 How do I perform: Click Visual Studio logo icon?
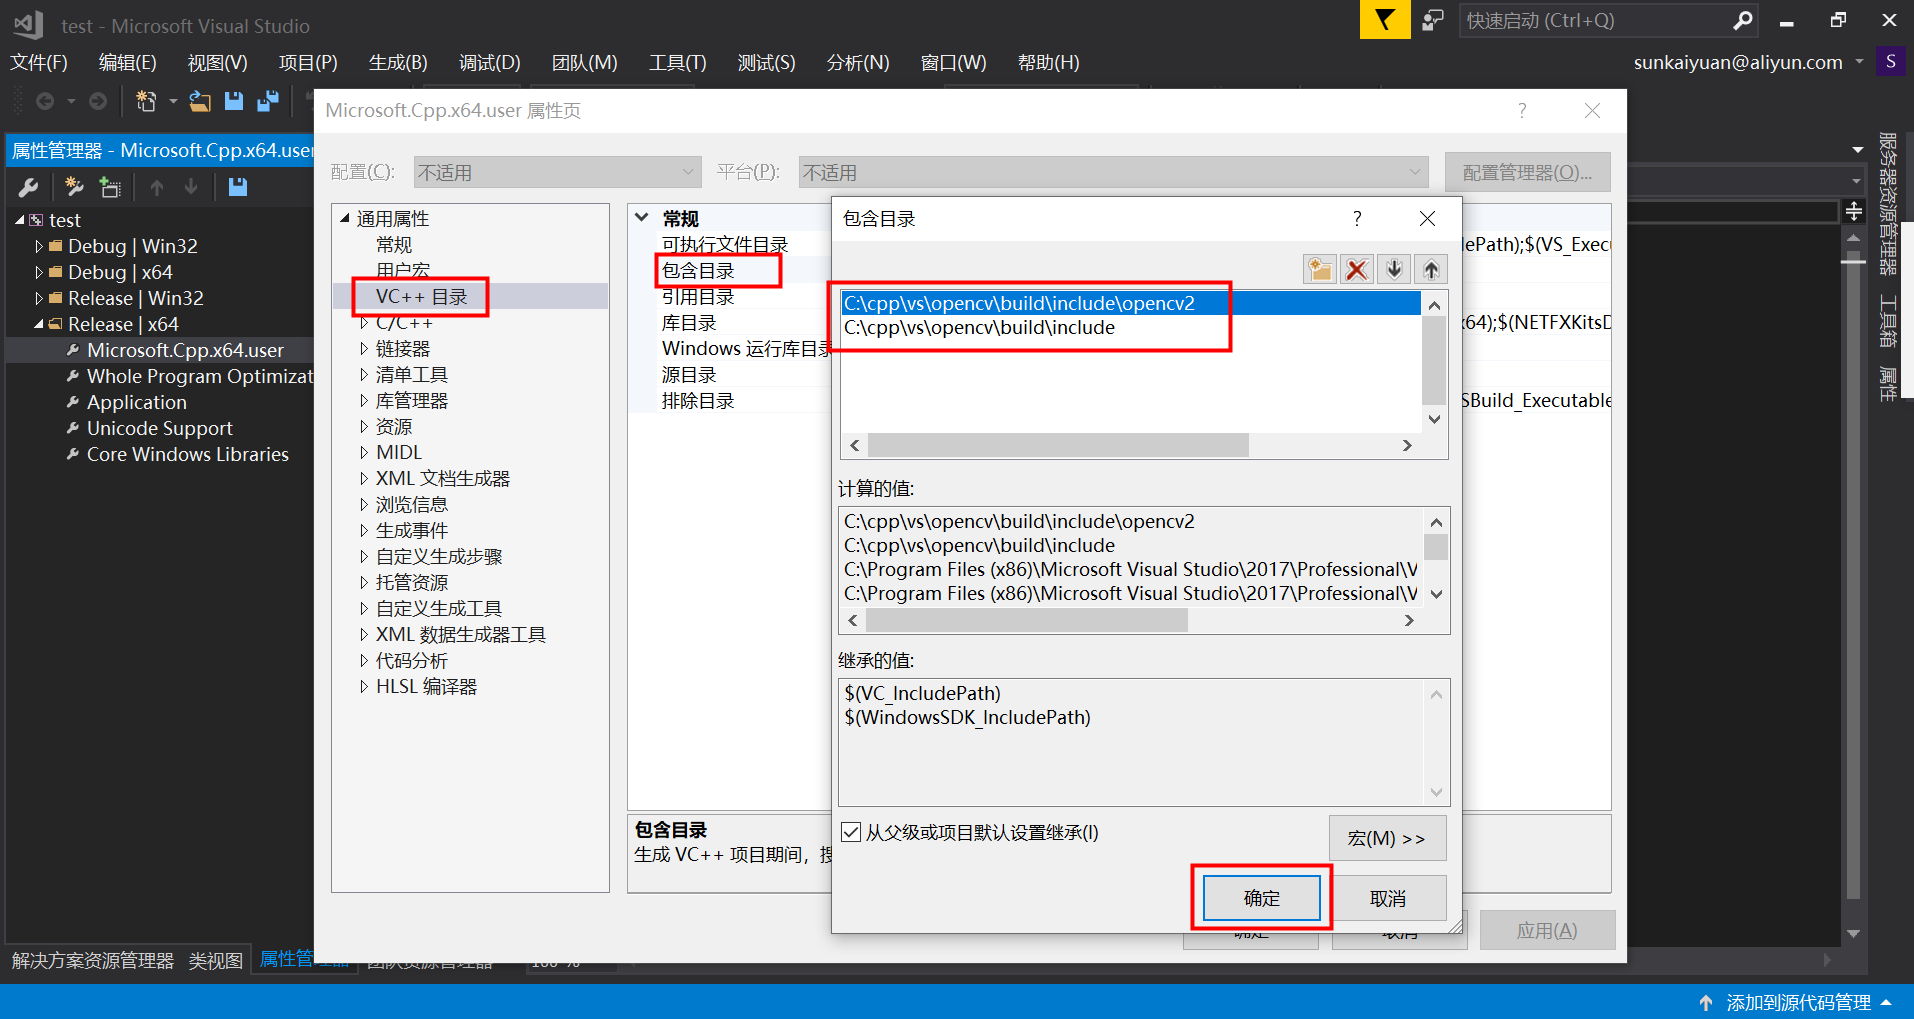click(x=28, y=24)
